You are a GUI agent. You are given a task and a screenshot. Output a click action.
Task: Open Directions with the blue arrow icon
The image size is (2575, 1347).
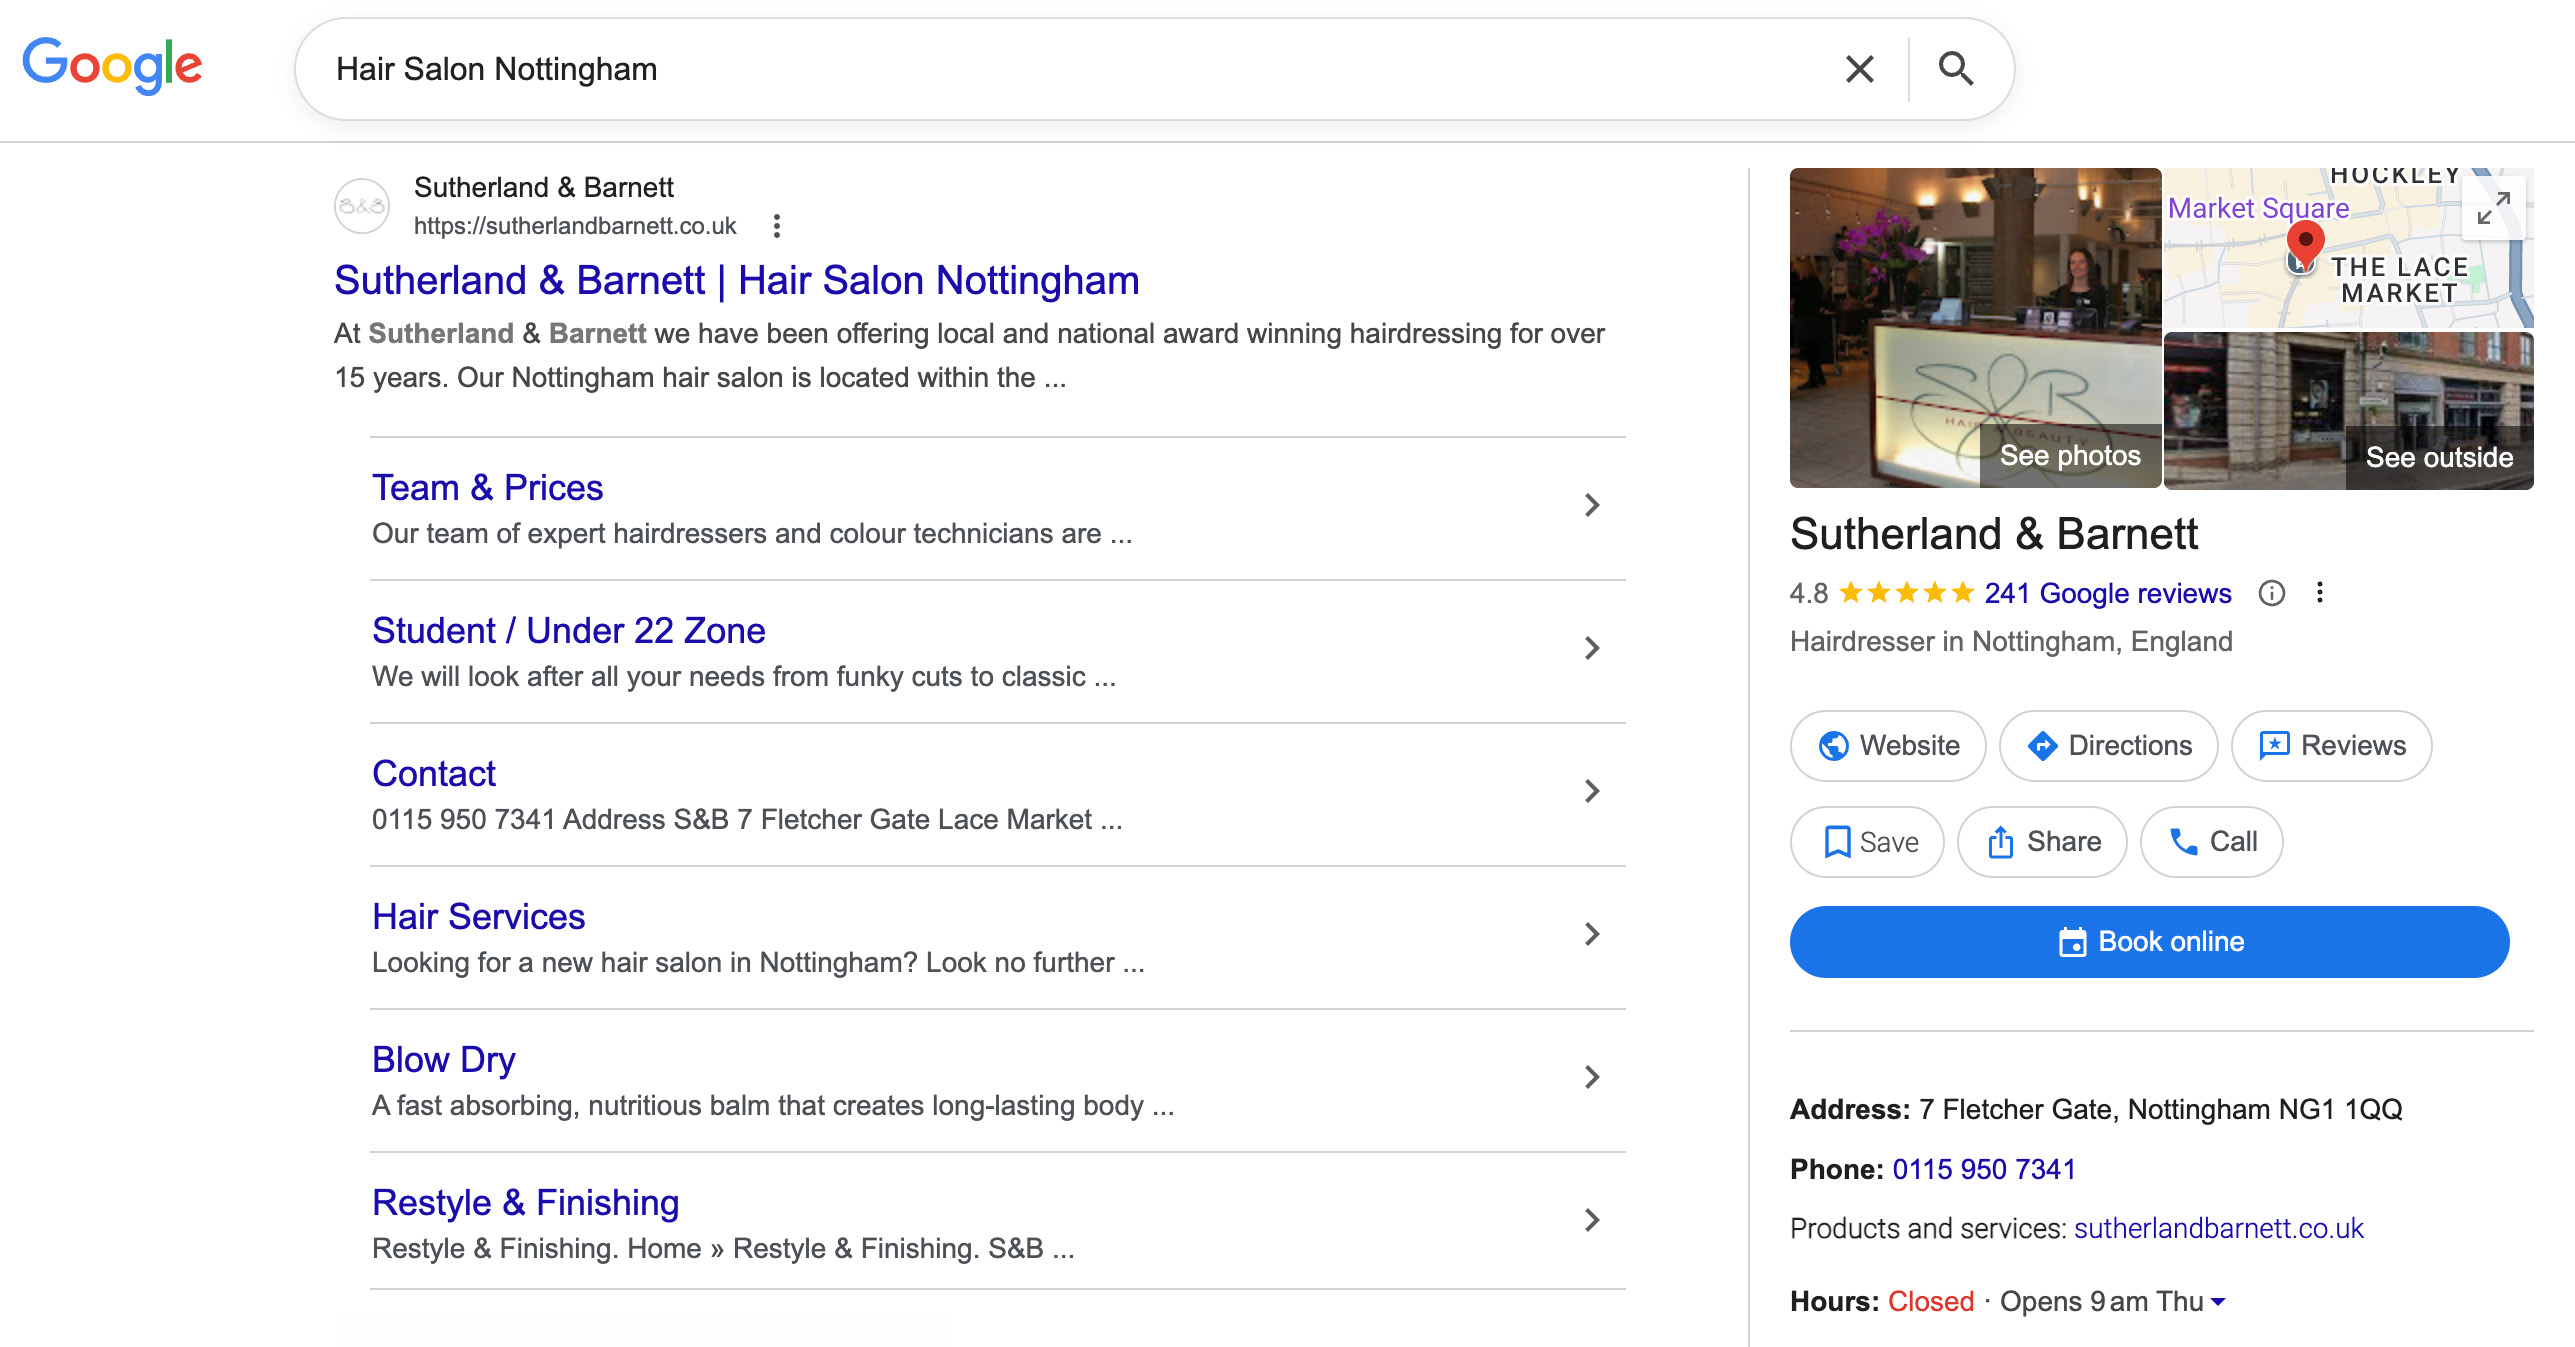pos(2045,746)
